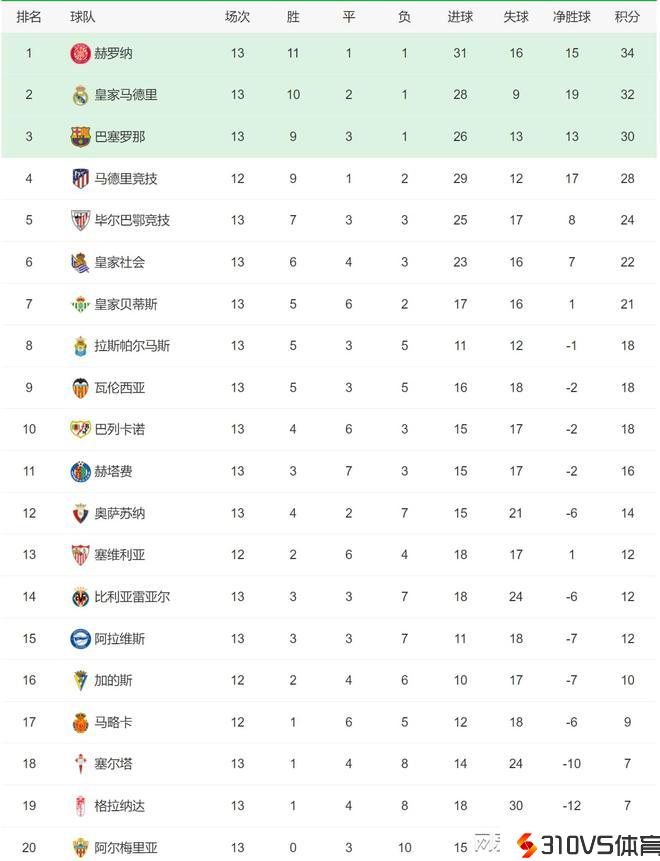Click the Real Betis crest icon
Viewport: 660px width, 861px height.
[x=80, y=304]
